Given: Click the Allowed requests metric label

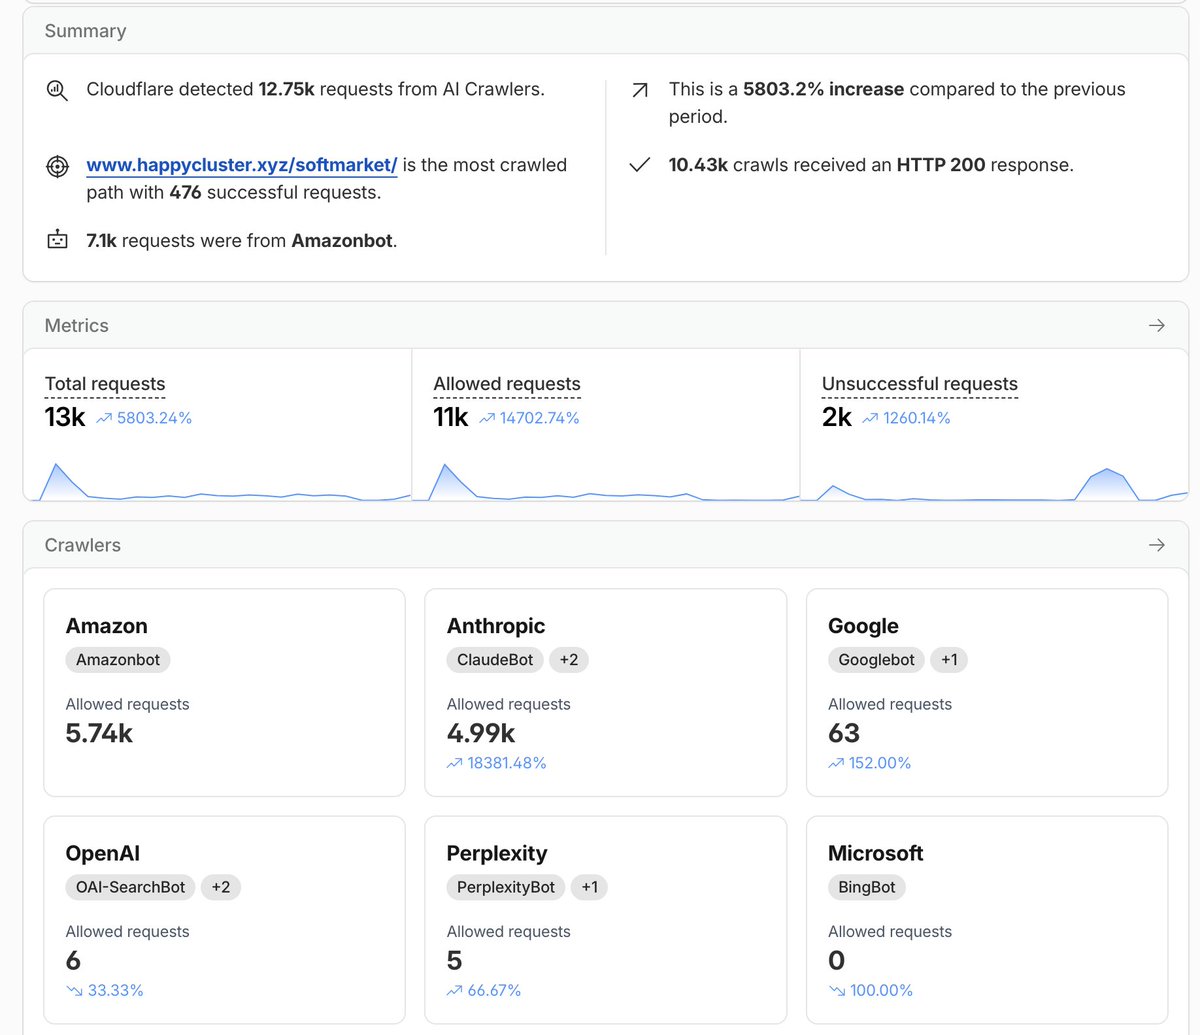Looking at the screenshot, I should point(507,384).
